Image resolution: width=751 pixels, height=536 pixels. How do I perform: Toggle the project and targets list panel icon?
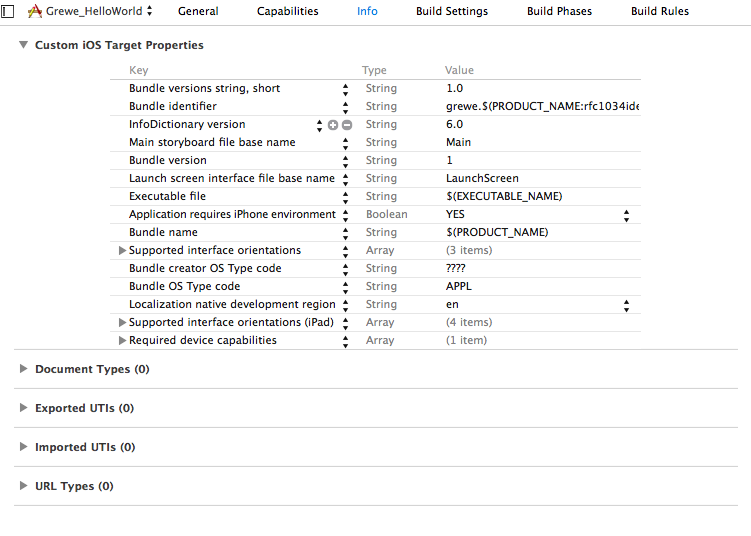8,11
